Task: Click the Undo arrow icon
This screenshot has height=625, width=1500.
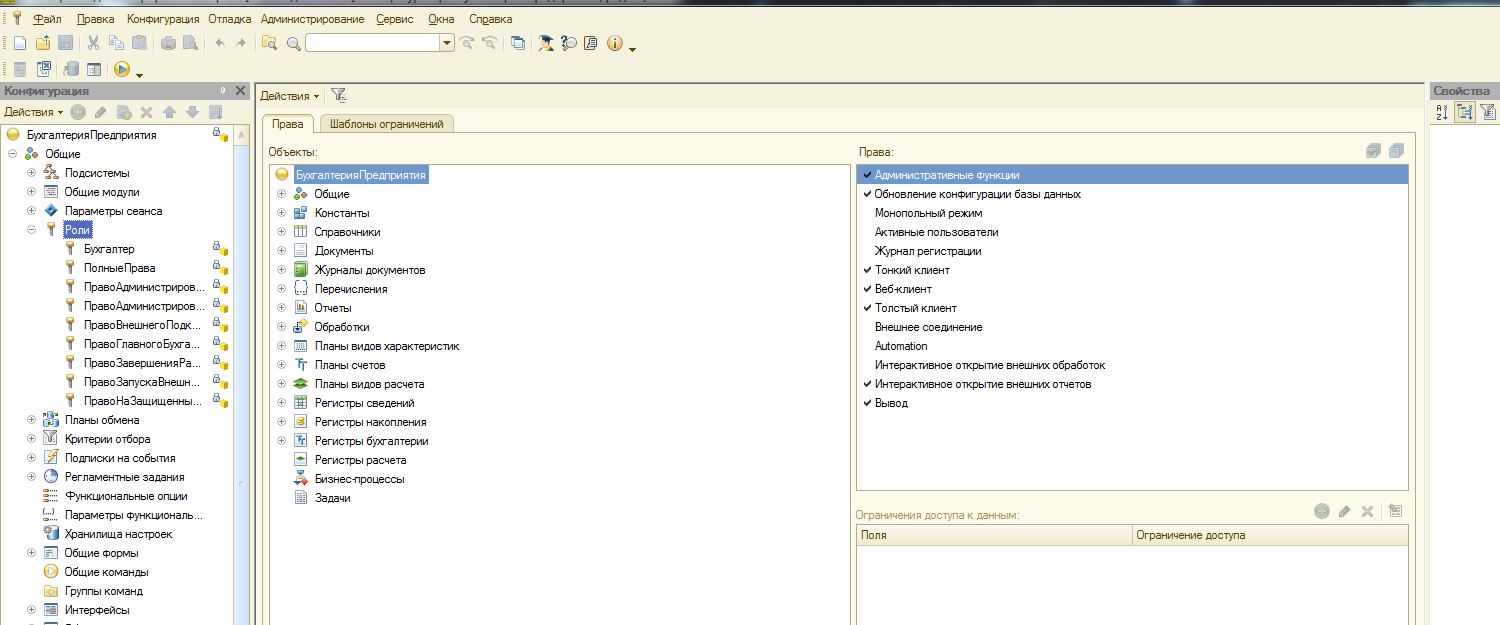Action: point(219,43)
